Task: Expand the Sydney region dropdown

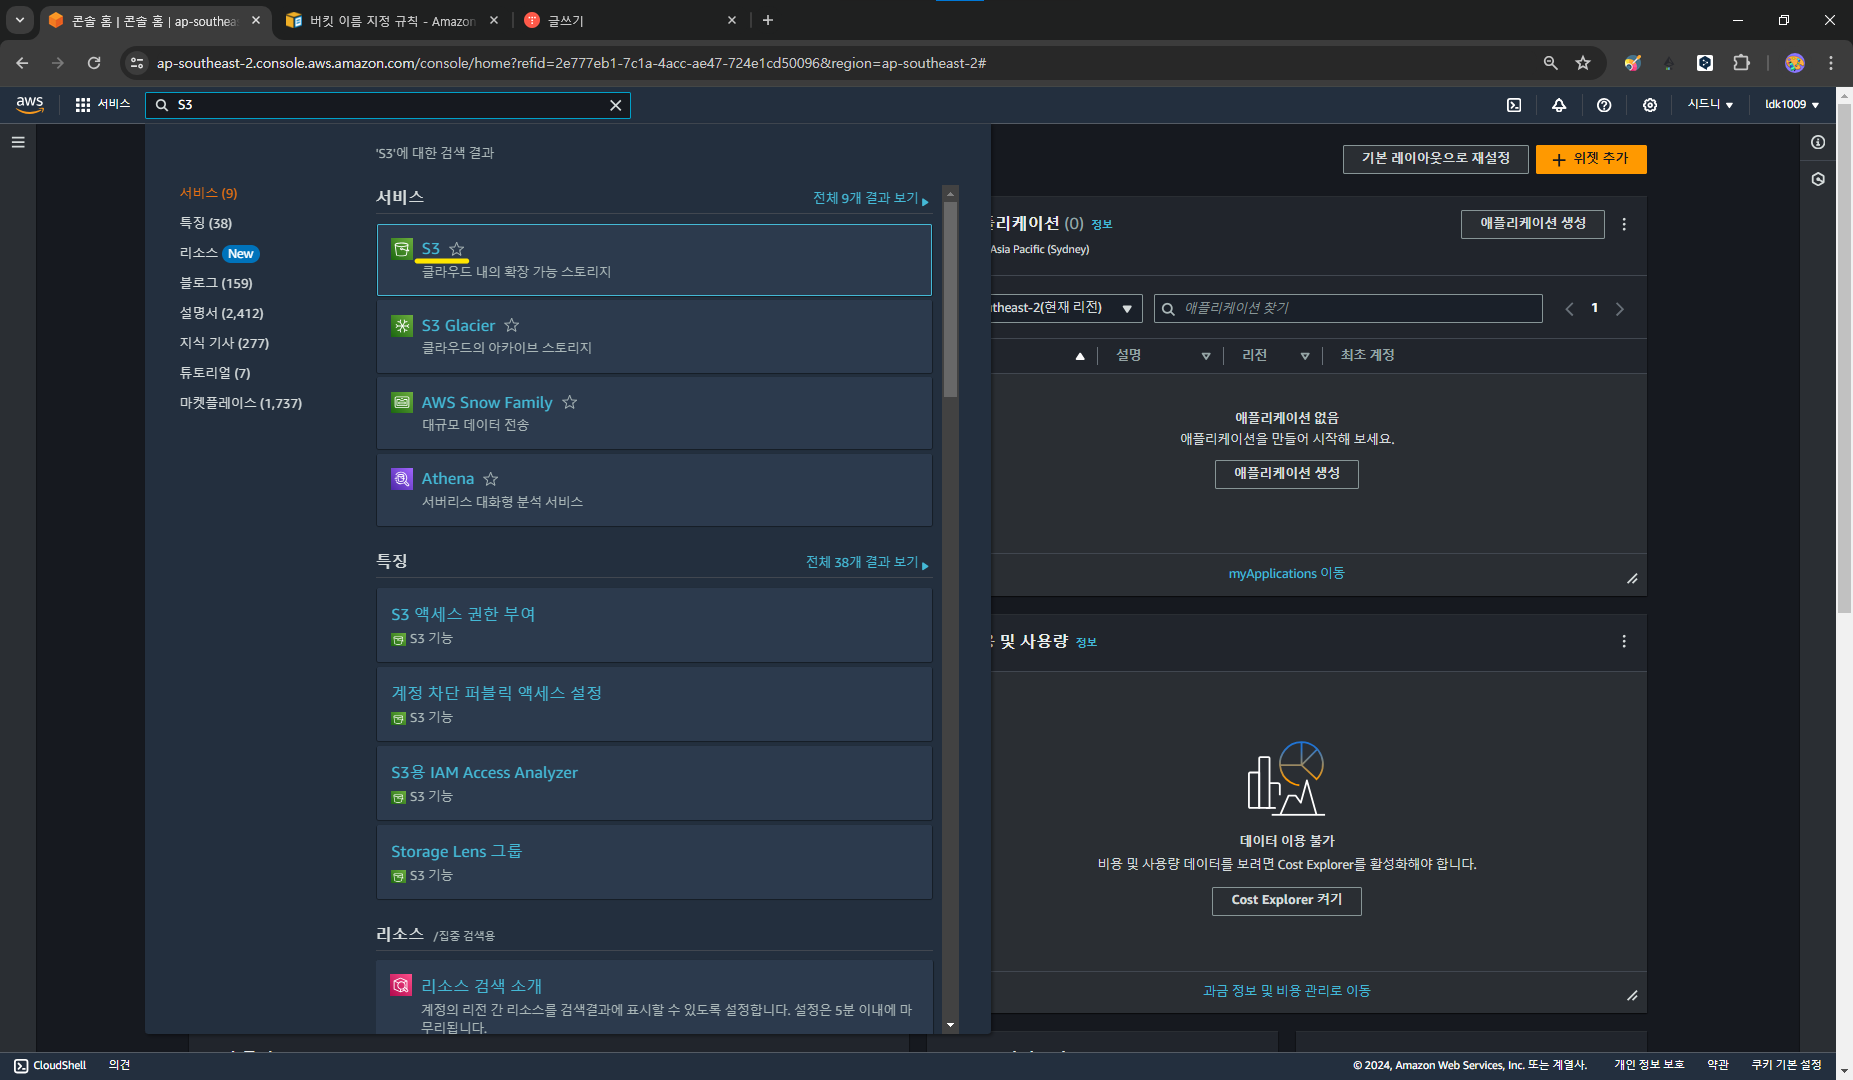Action: (1710, 104)
